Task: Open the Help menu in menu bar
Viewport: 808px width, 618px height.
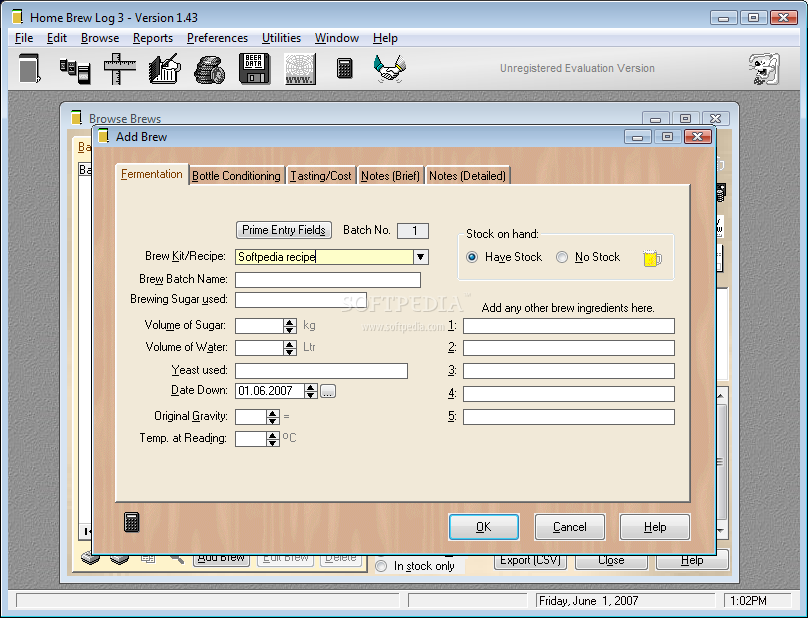Action: point(385,38)
